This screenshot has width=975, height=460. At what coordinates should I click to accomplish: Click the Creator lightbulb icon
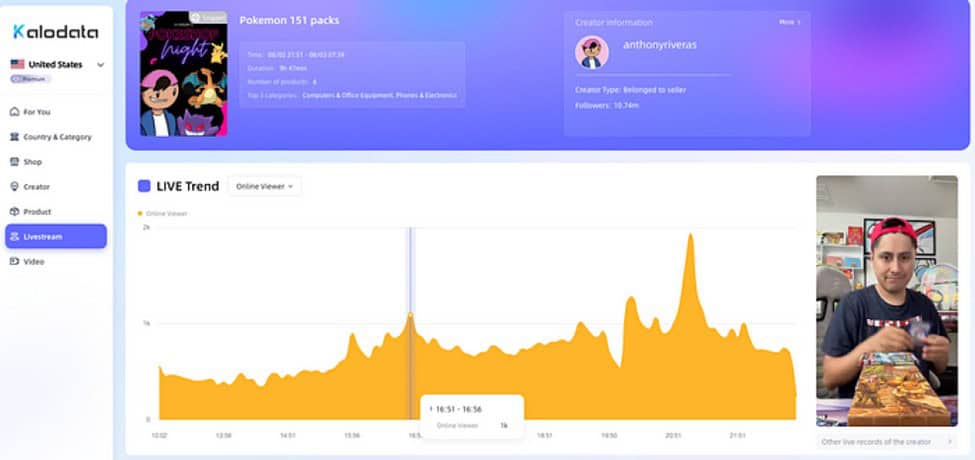point(14,186)
